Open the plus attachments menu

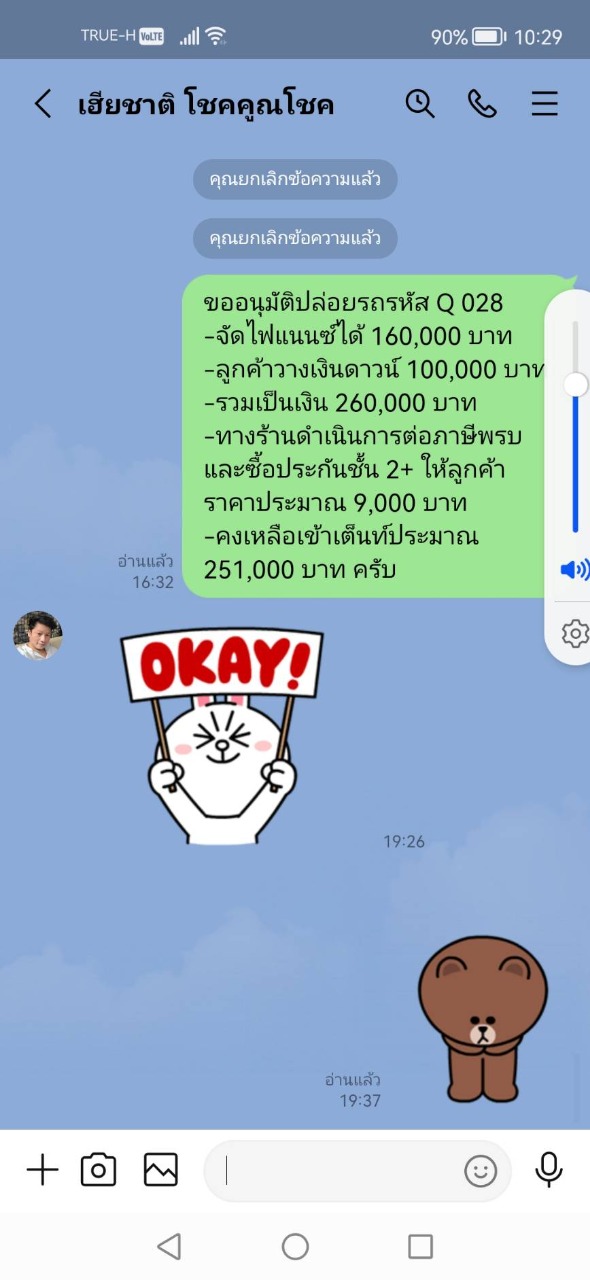click(42, 1170)
